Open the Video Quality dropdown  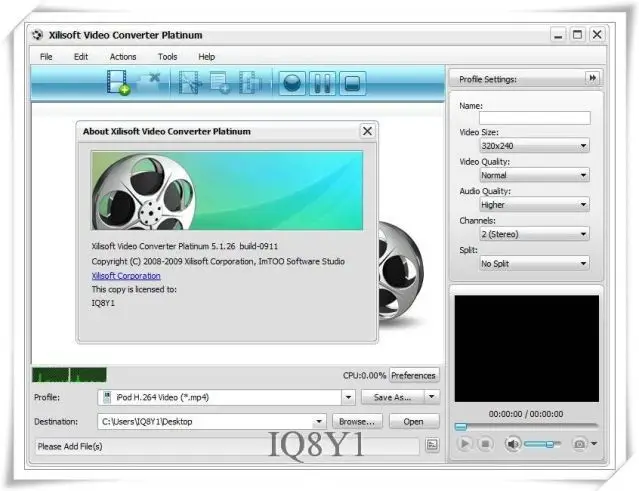(x=535, y=175)
